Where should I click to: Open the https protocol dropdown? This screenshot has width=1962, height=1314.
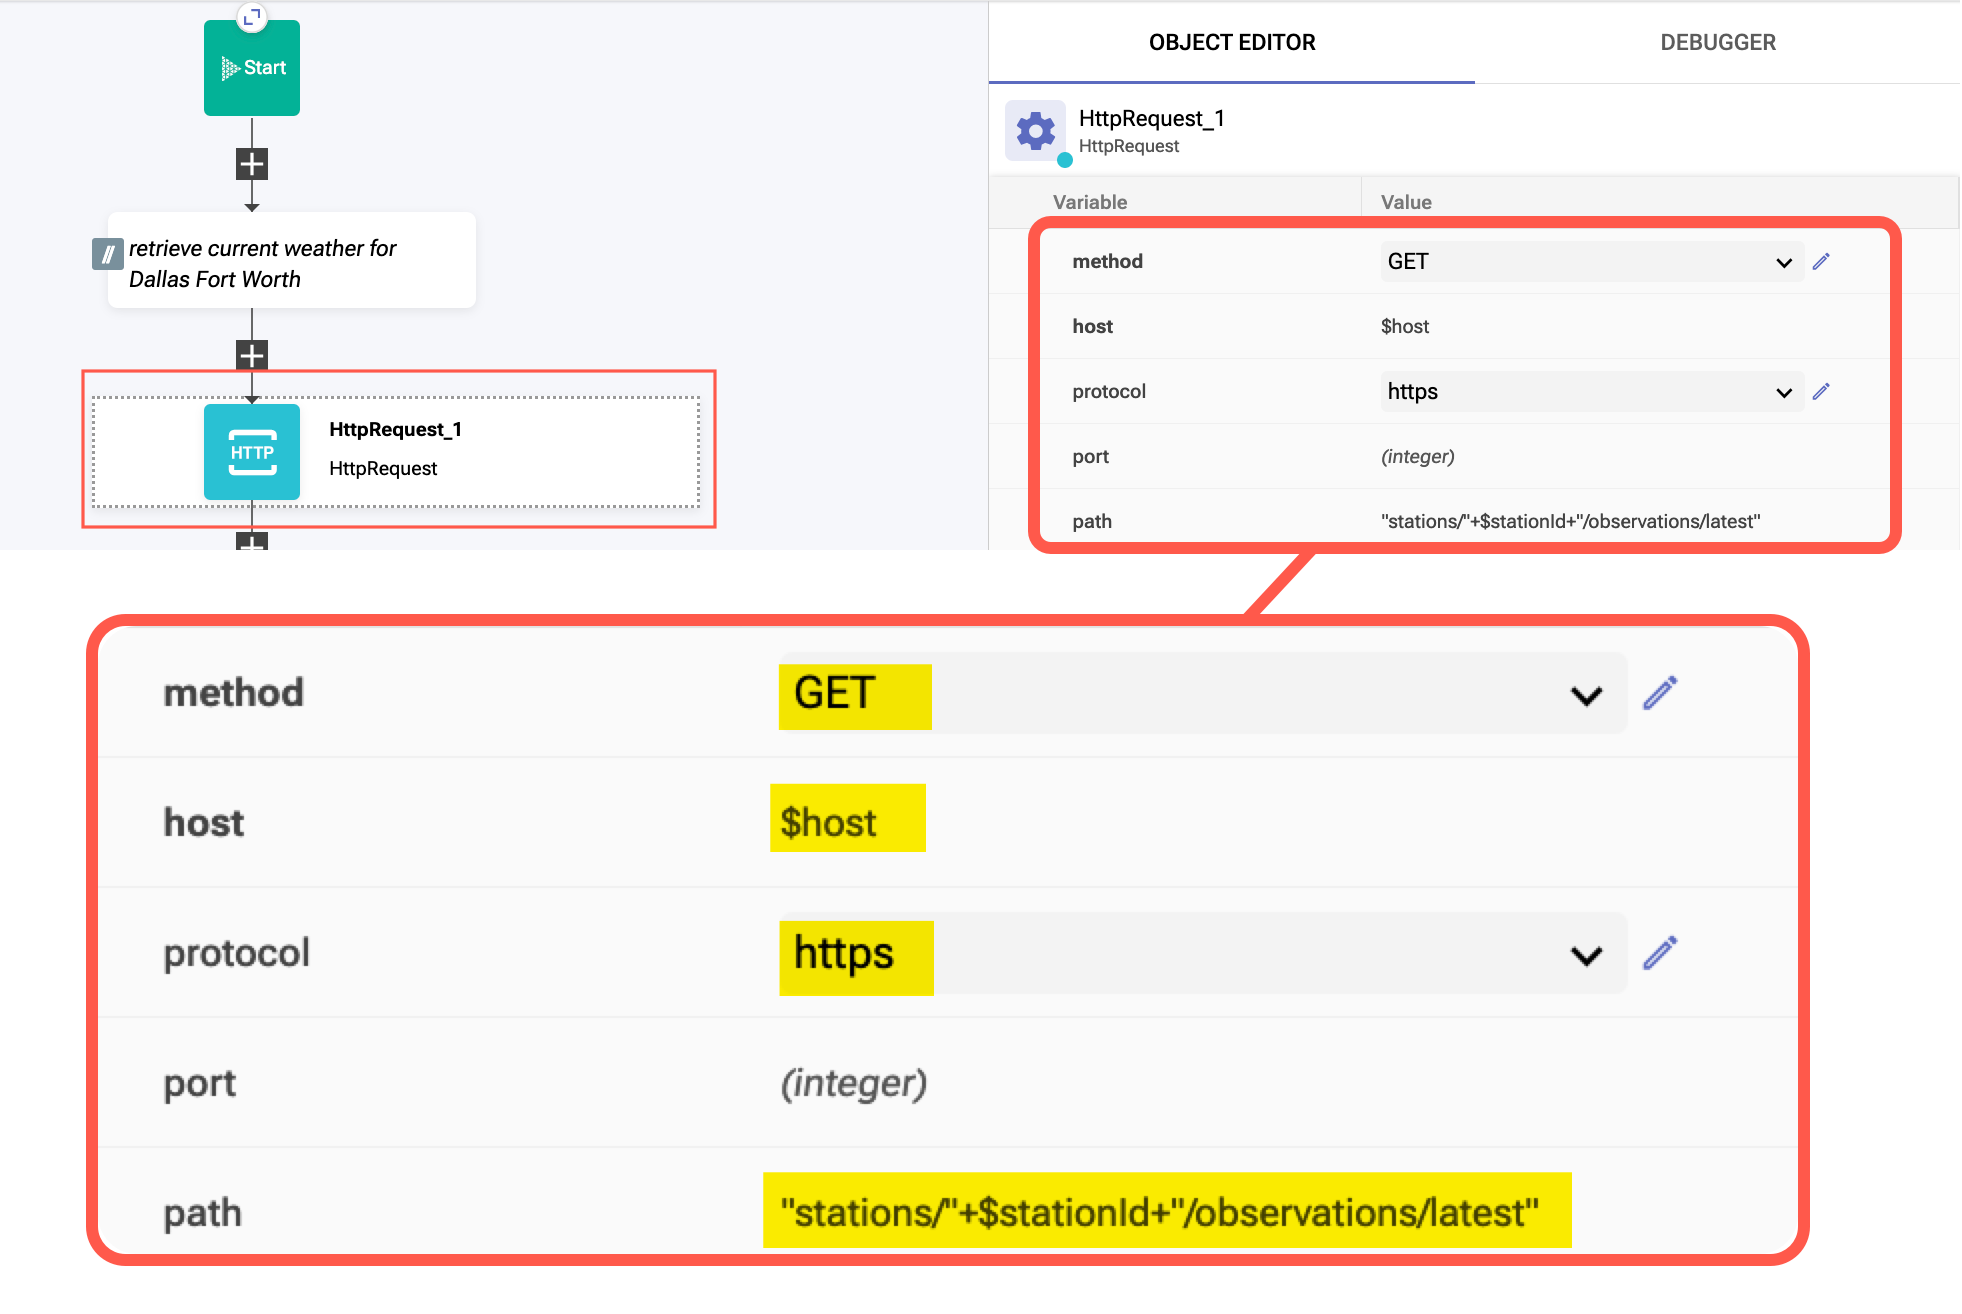coord(1592,392)
